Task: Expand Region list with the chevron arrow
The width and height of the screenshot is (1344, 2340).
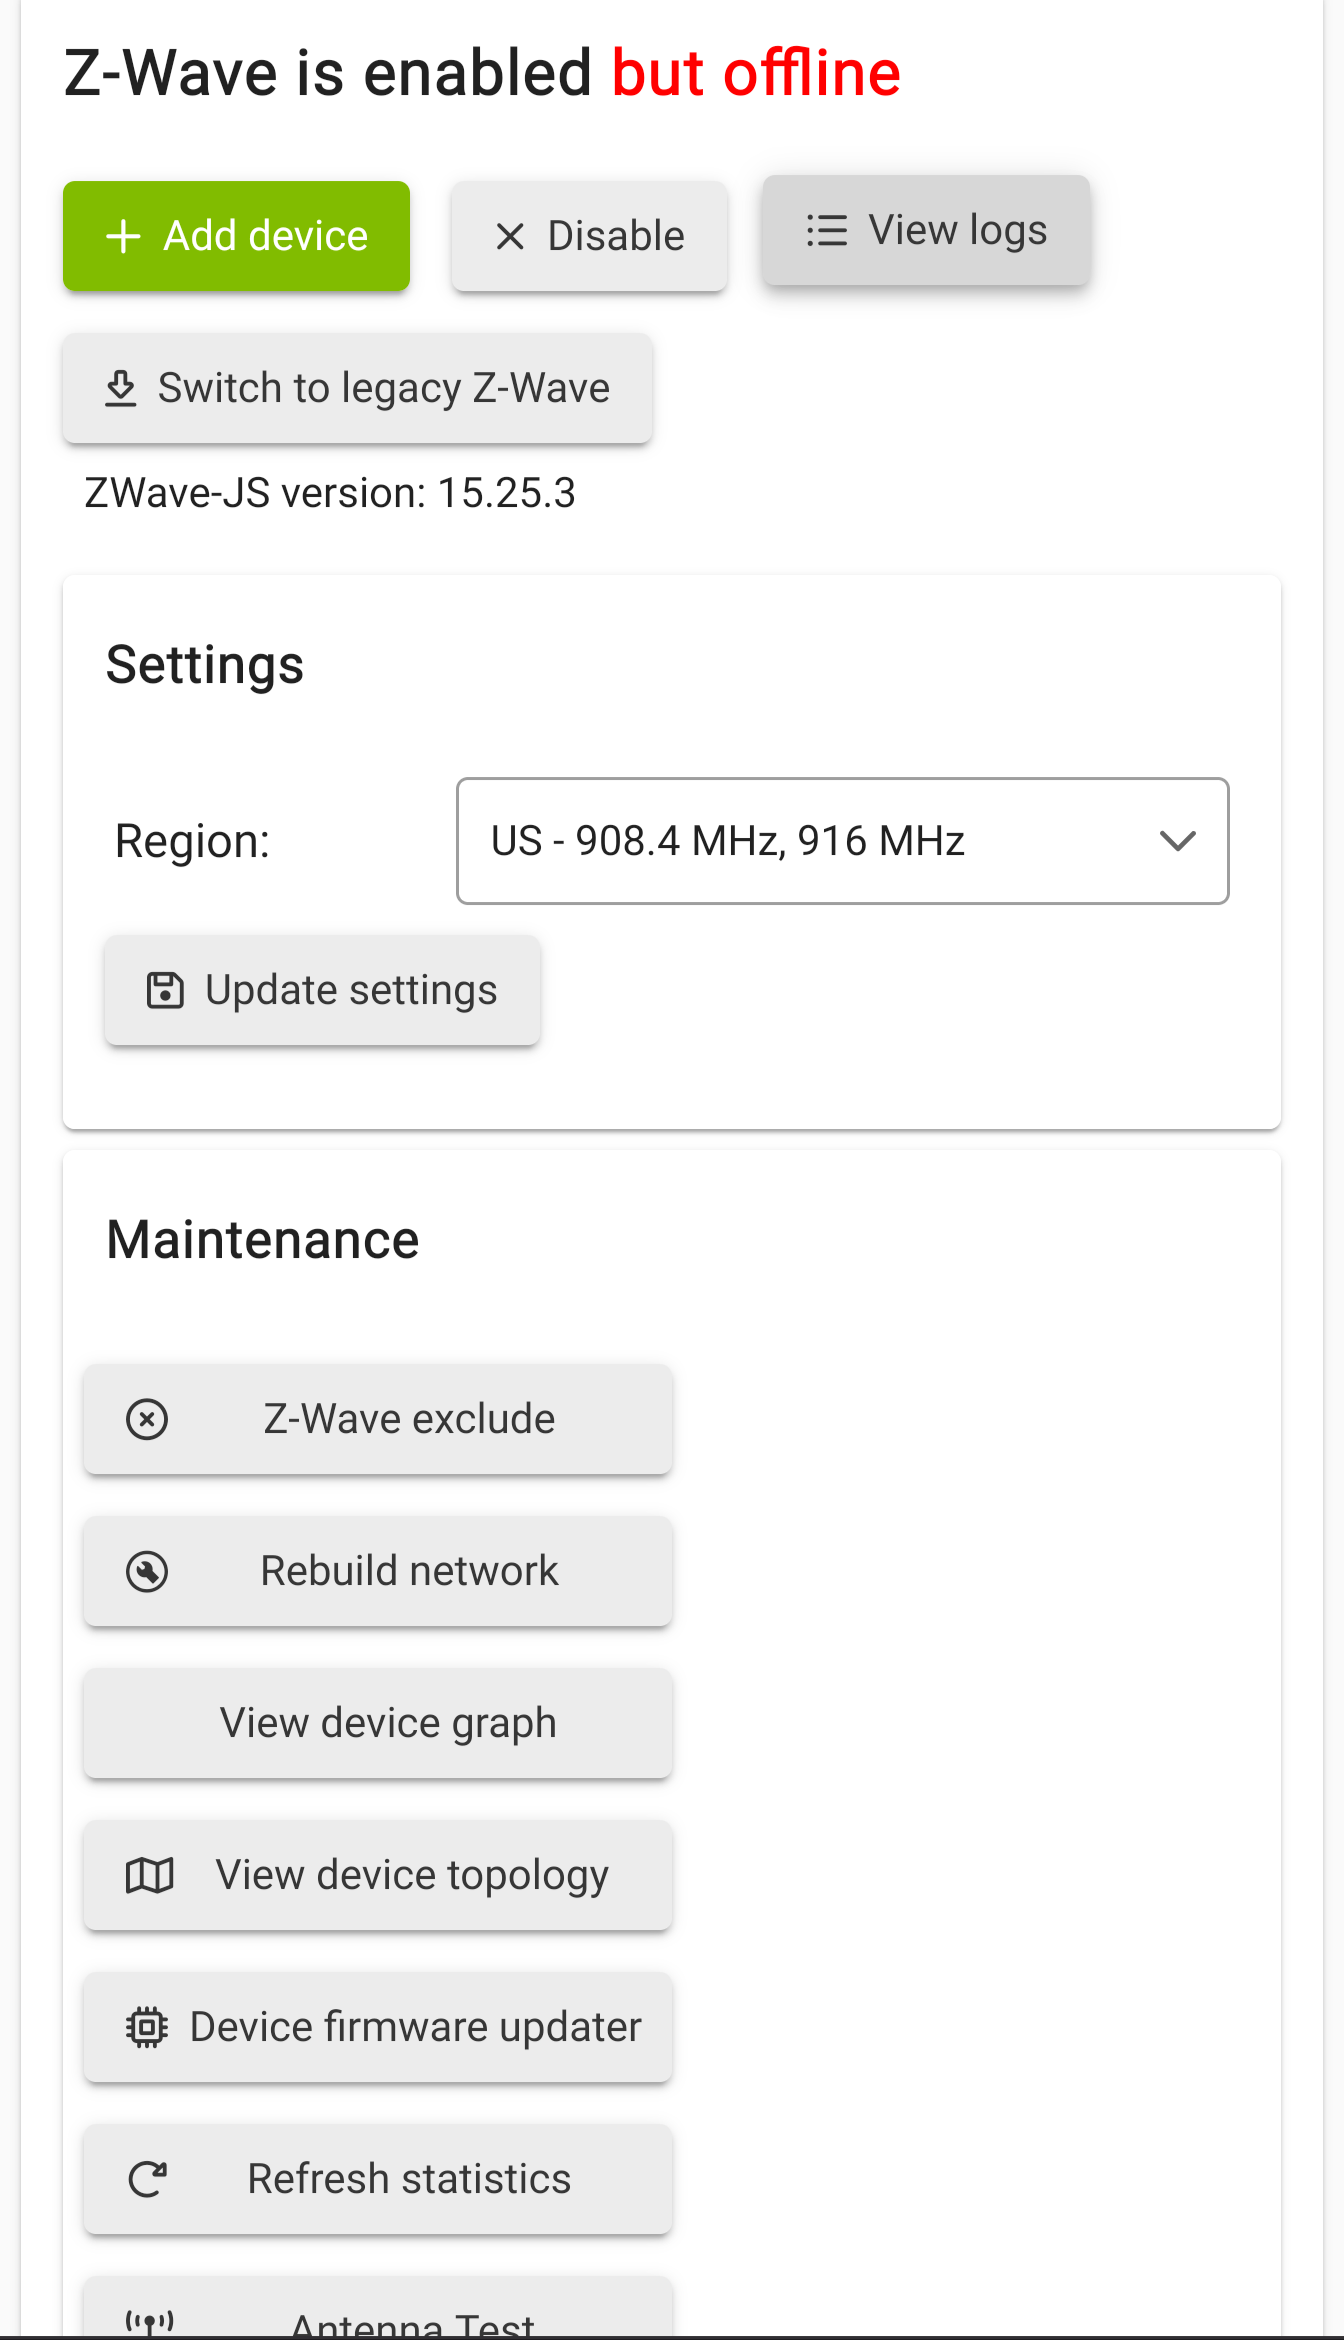Action: tap(1178, 841)
